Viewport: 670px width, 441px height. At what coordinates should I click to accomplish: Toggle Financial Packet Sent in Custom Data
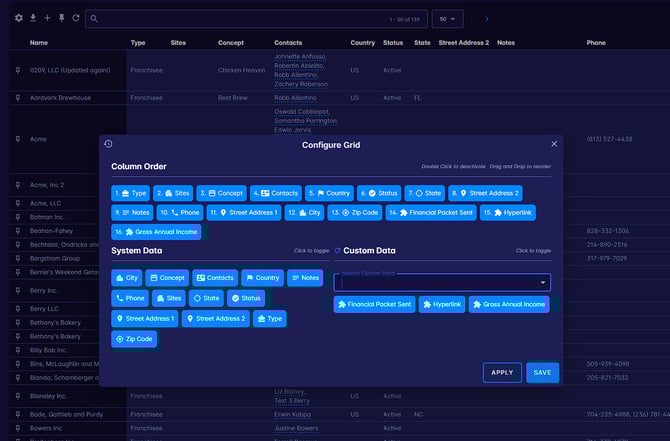click(374, 304)
